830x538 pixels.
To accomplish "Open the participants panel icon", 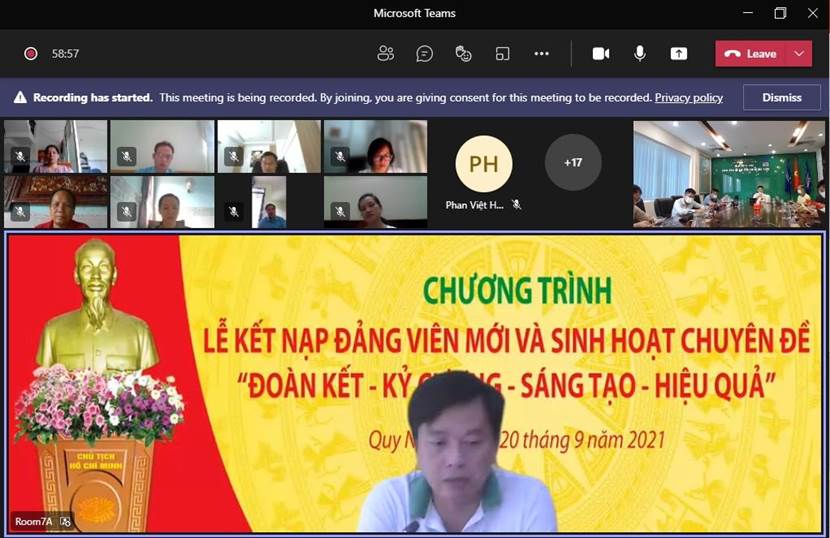I will pos(385,53).
